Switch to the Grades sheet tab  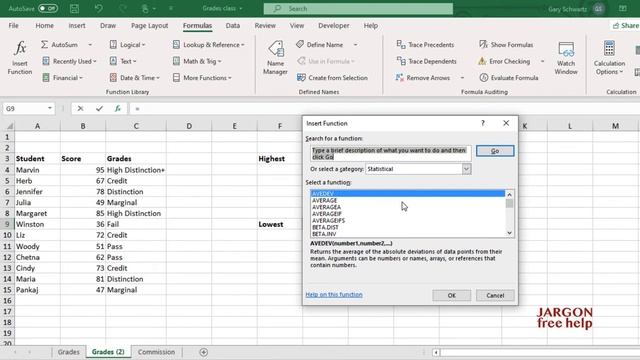[x=69, y=352]
